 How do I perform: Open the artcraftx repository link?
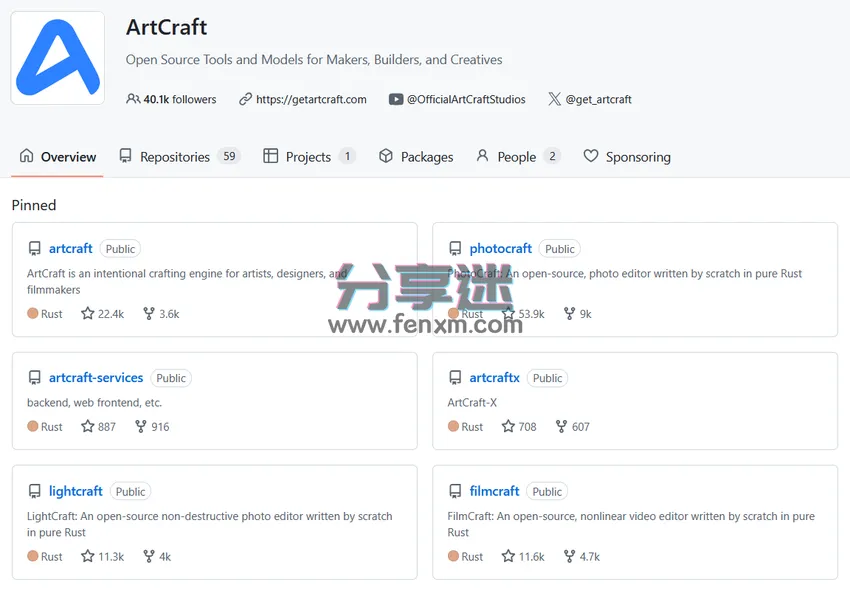(x=494, y=377)
